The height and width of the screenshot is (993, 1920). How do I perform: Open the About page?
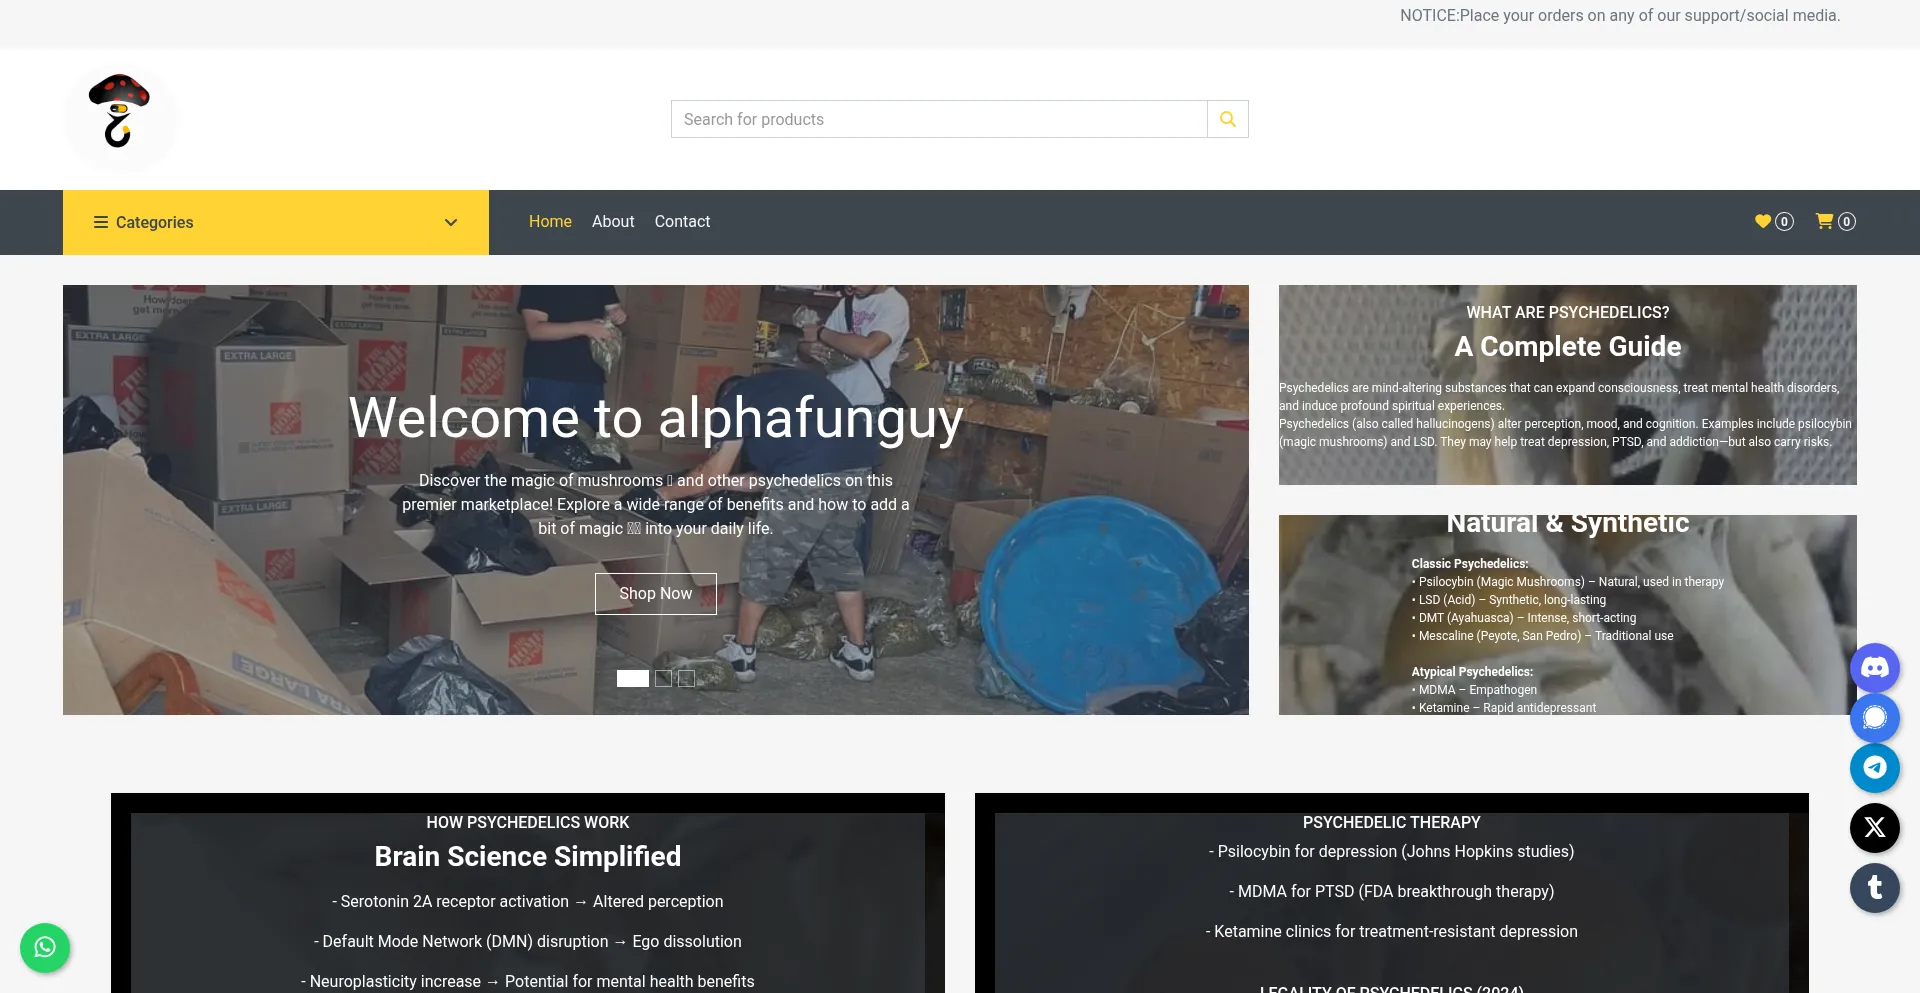click(x=613, y=222)
